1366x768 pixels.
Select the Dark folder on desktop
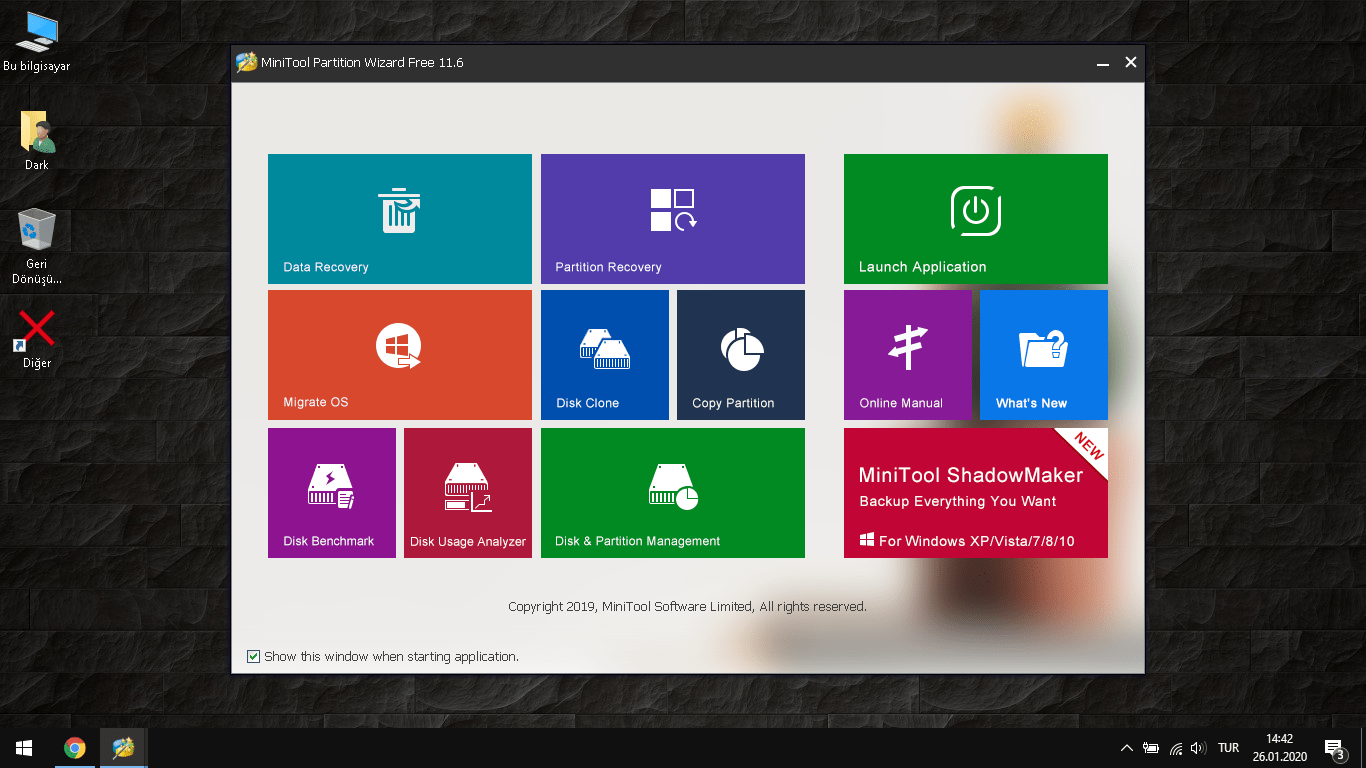37,141
